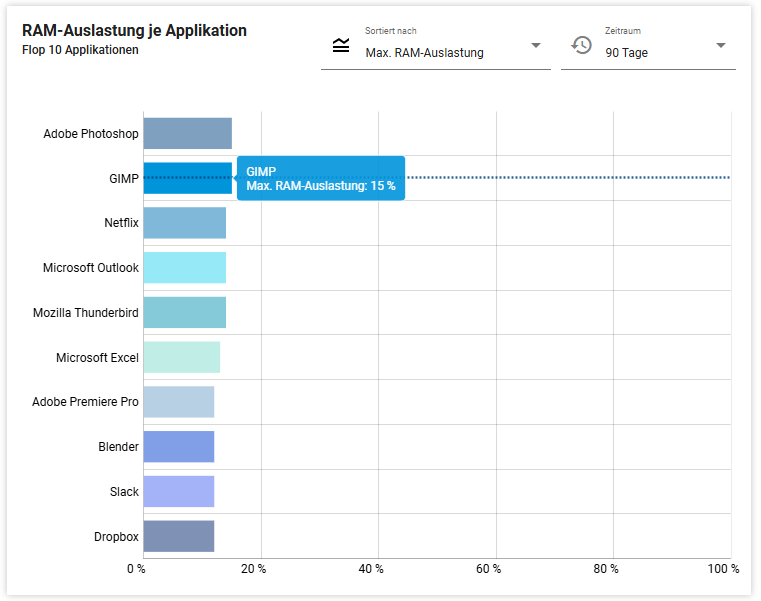
Task: Click the GIMP tooltip showing 15 %
Action: pyautogui.click(x=321, y=179)
